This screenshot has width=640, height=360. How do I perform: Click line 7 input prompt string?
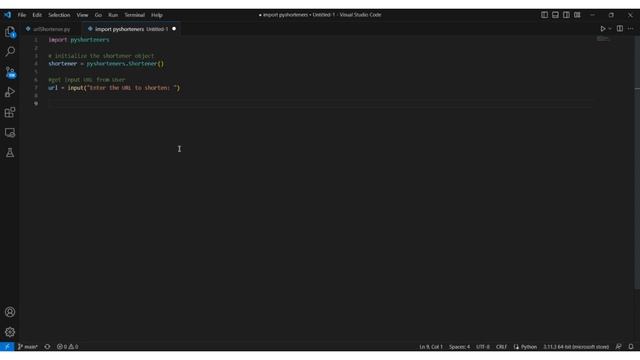132,88
